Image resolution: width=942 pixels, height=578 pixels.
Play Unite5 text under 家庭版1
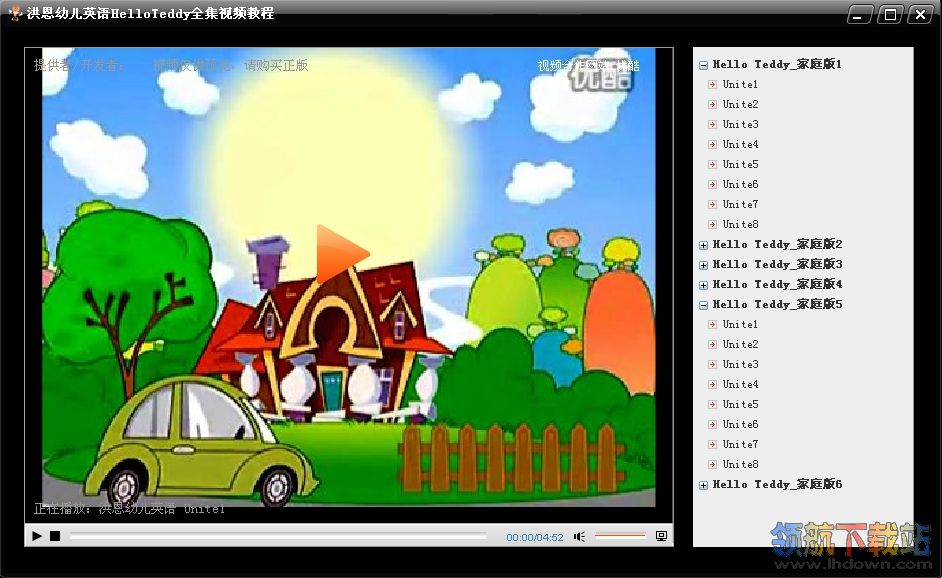pyautogui.click(x=740, y=164)
